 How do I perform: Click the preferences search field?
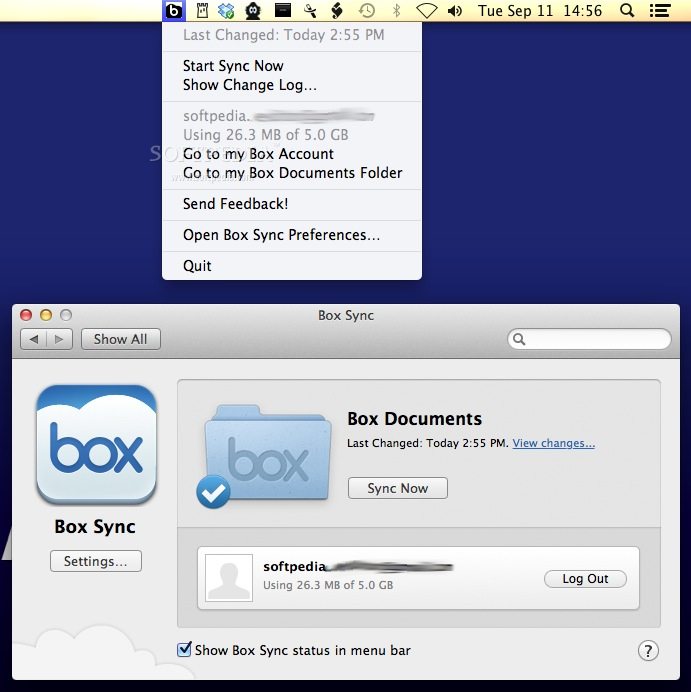click(x=589, y=339)
